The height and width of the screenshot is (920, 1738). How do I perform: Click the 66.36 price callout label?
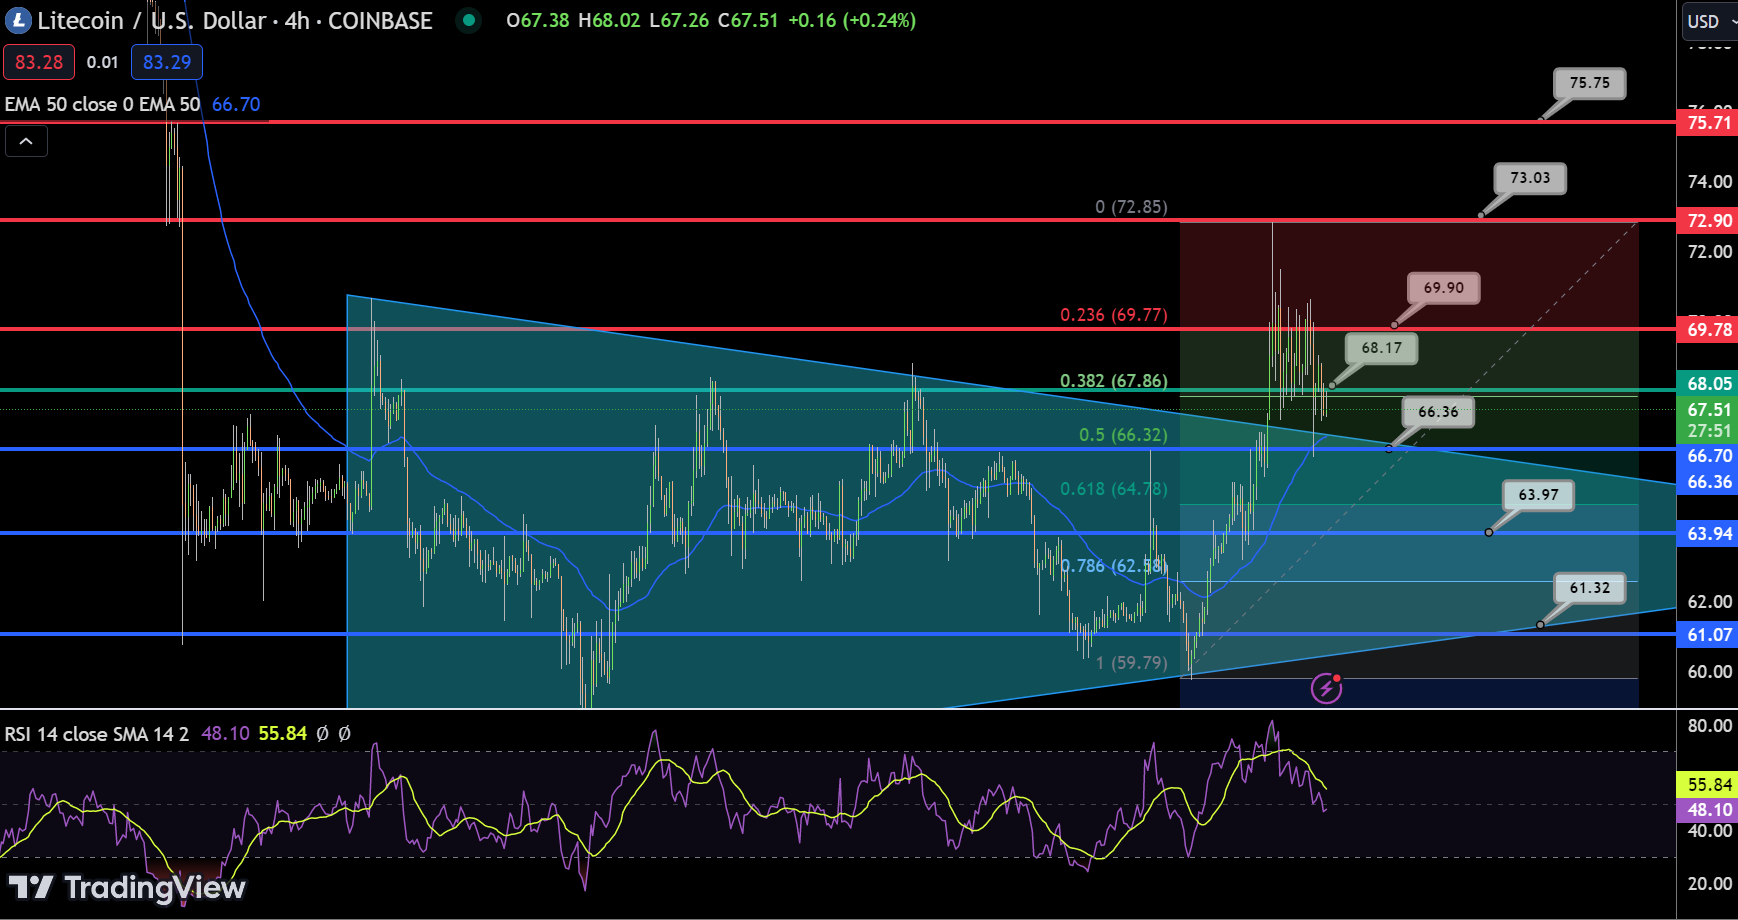1438,412
